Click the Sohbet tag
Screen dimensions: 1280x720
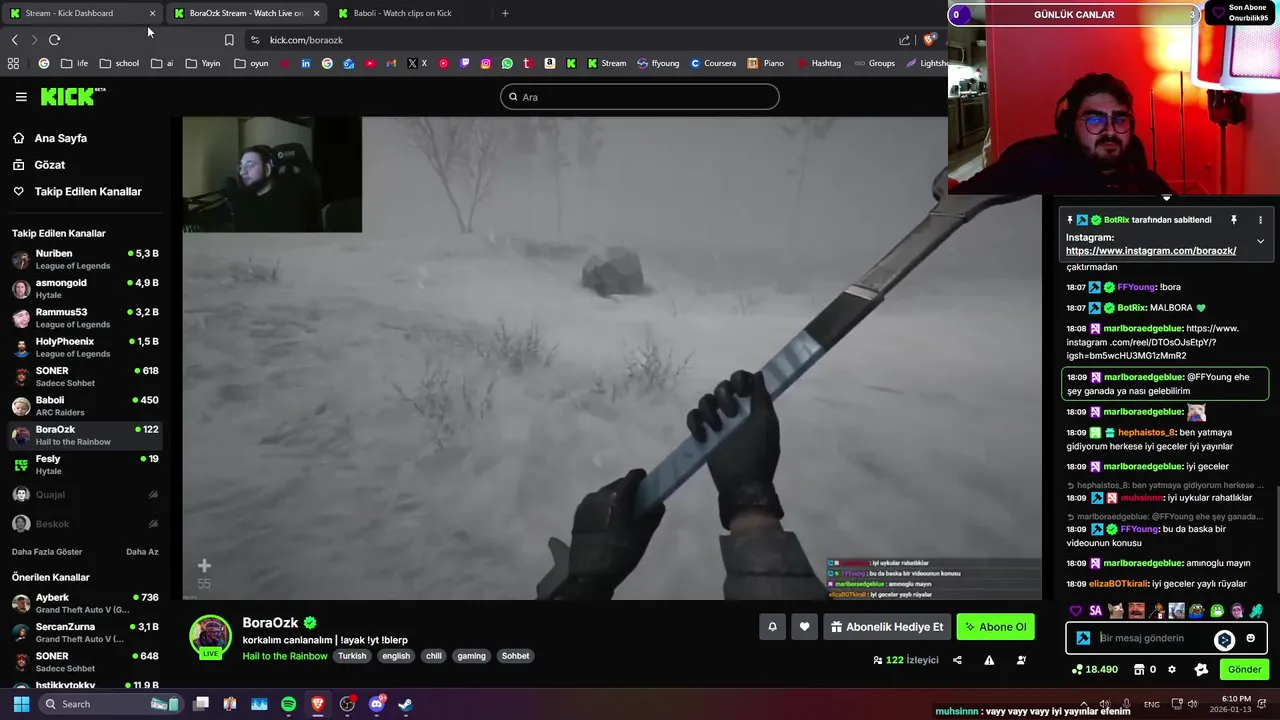(x=516, y=656)
